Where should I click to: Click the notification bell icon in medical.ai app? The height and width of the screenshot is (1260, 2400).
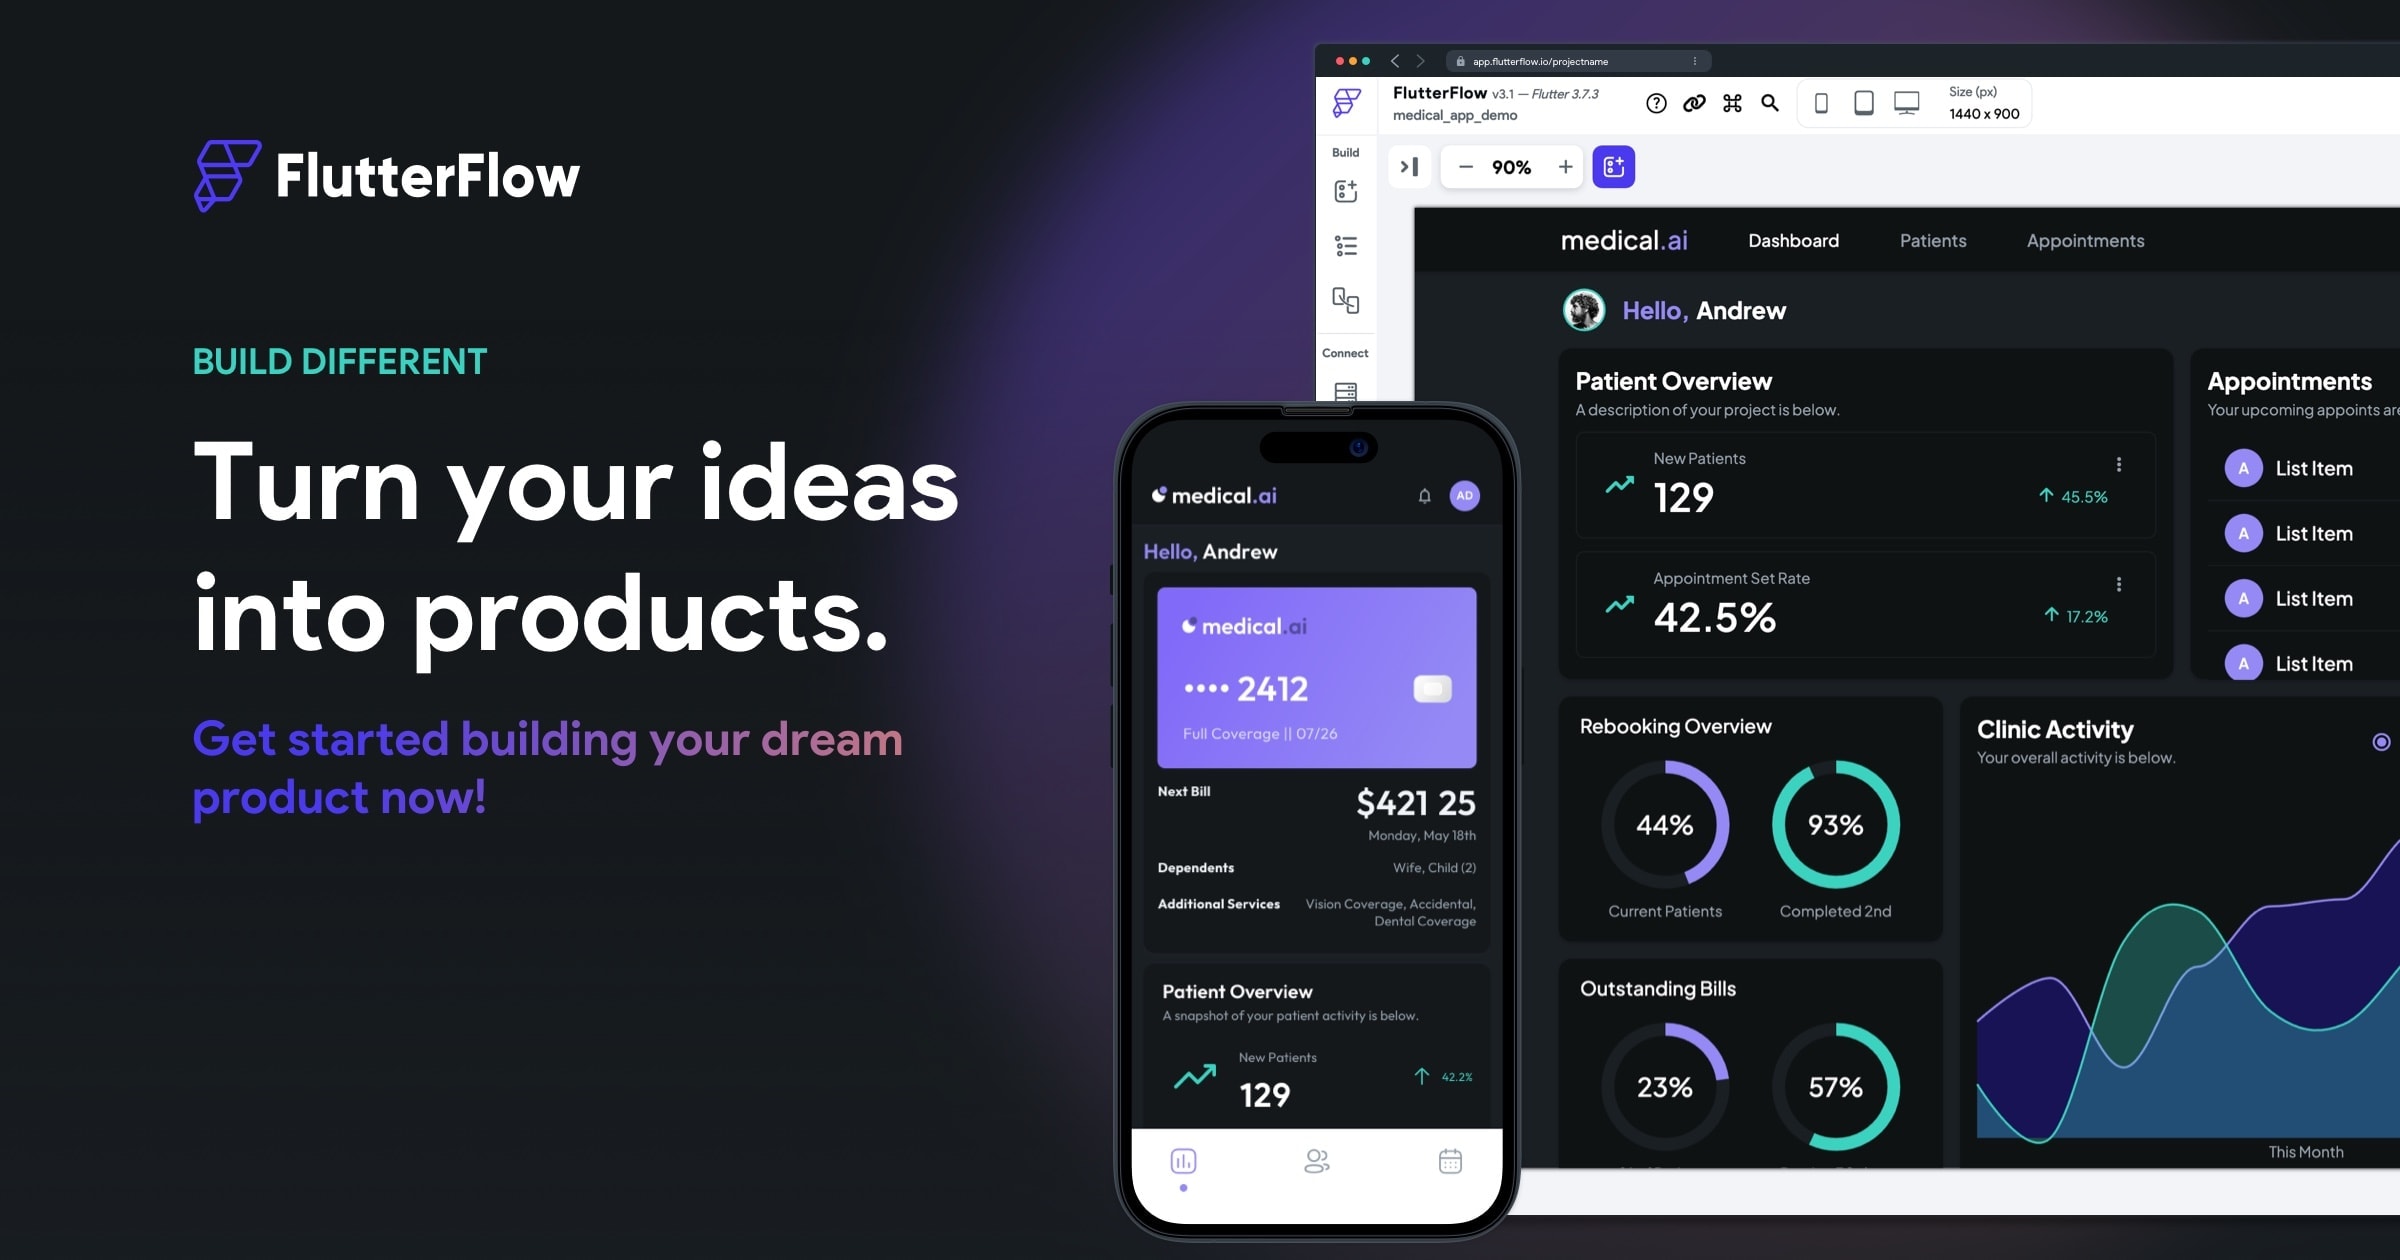1419,495
